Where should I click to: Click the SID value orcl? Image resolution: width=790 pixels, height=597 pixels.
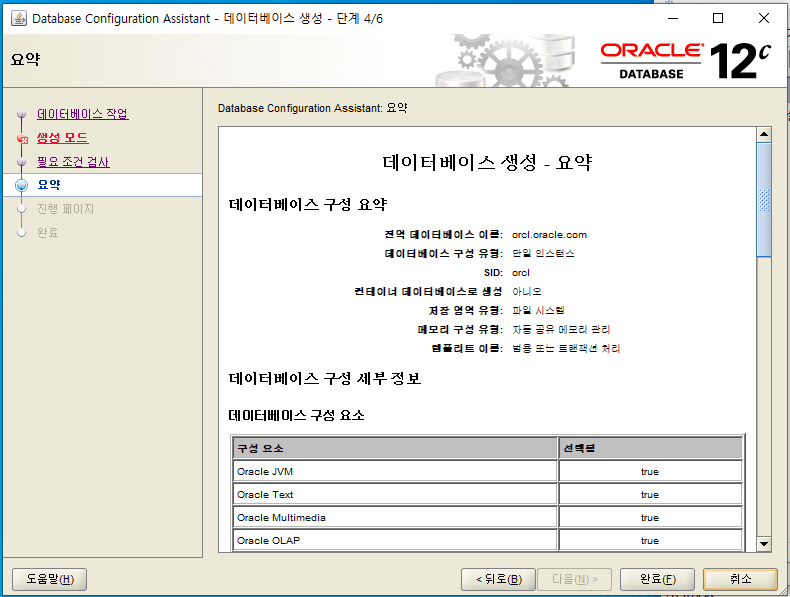pyautogui.click(x=520, y=273)
